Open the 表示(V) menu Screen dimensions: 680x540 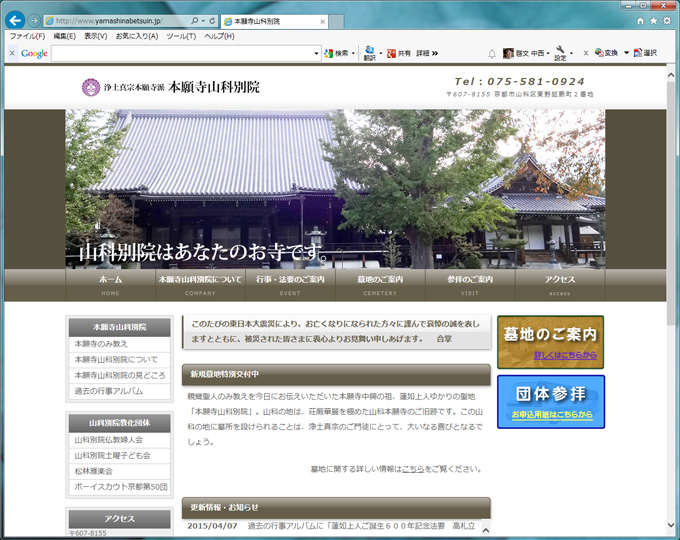coord(95,36)
